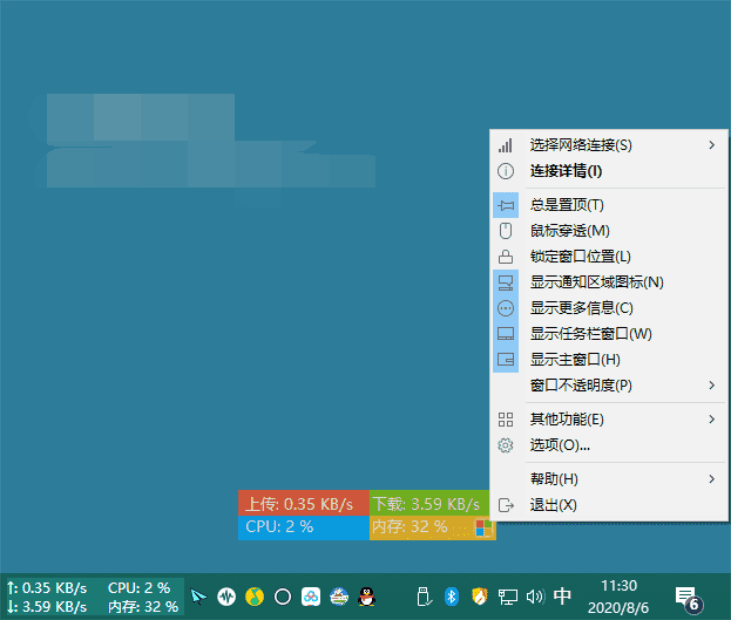This screenshot has width=731, height=620.
Task: Click the yellow-green globe tray icon
Action: (255, 597)
